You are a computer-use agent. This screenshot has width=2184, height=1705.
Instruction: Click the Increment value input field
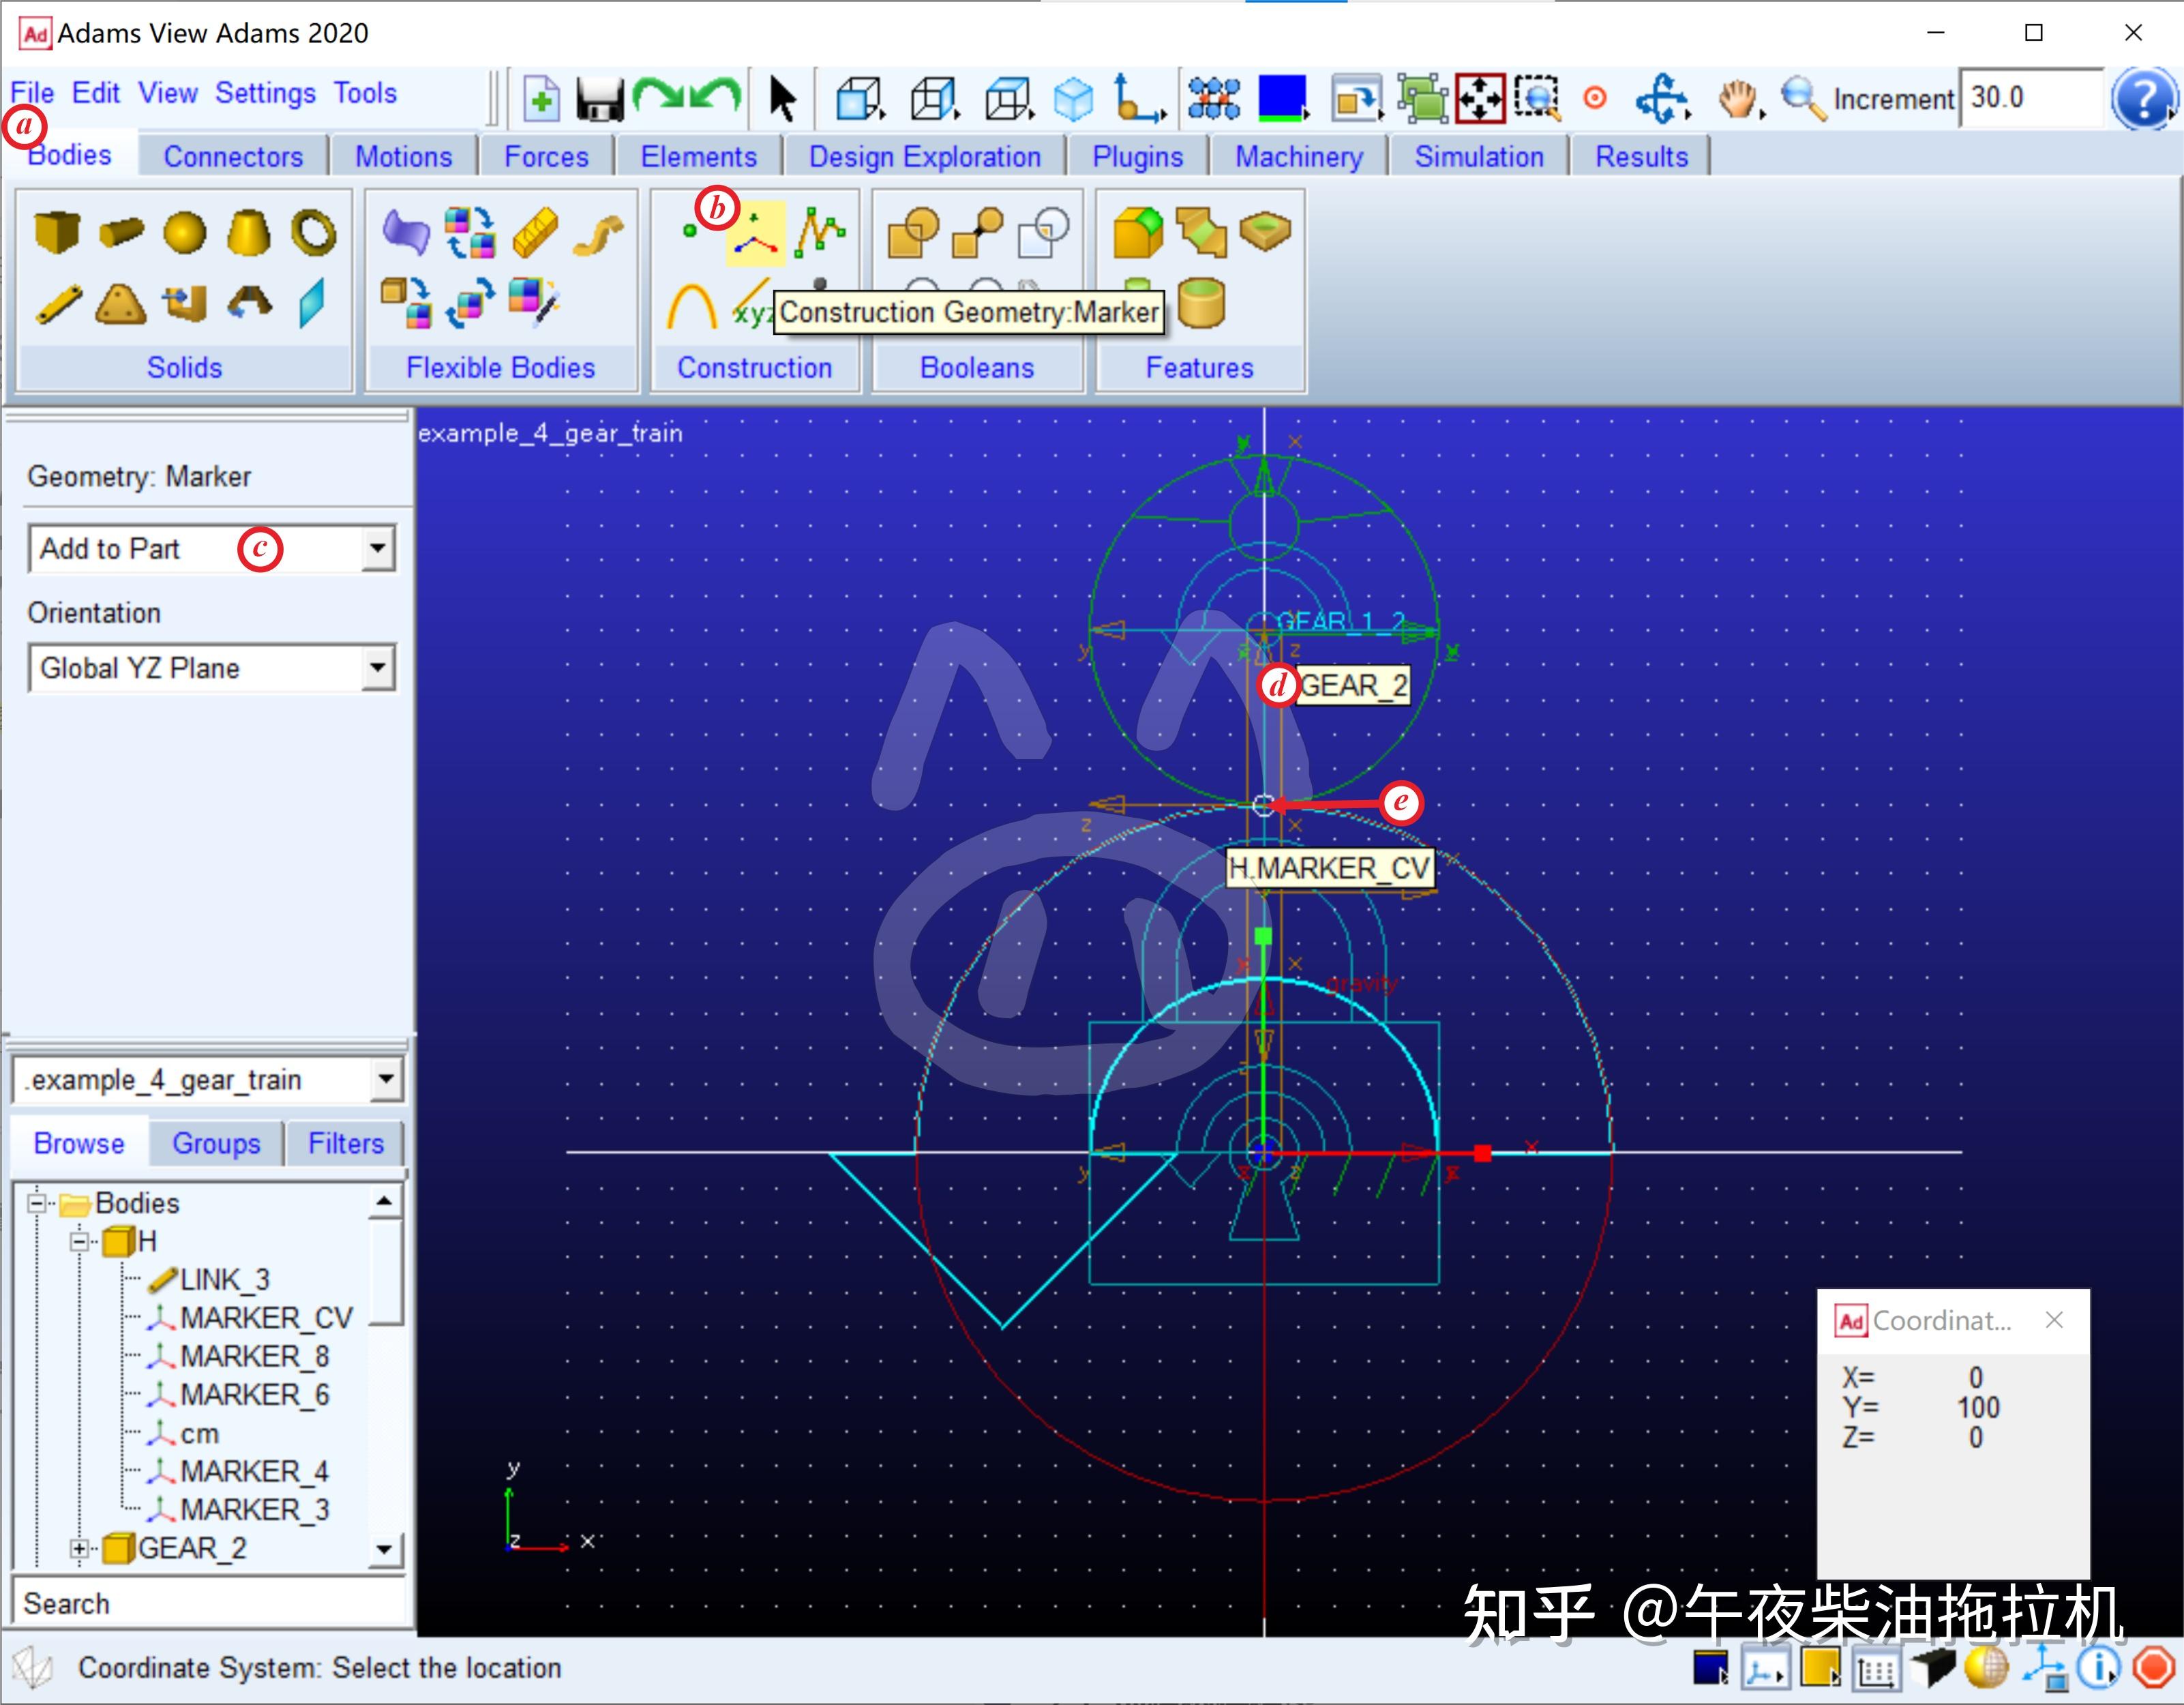click(x=2030, y=98)
